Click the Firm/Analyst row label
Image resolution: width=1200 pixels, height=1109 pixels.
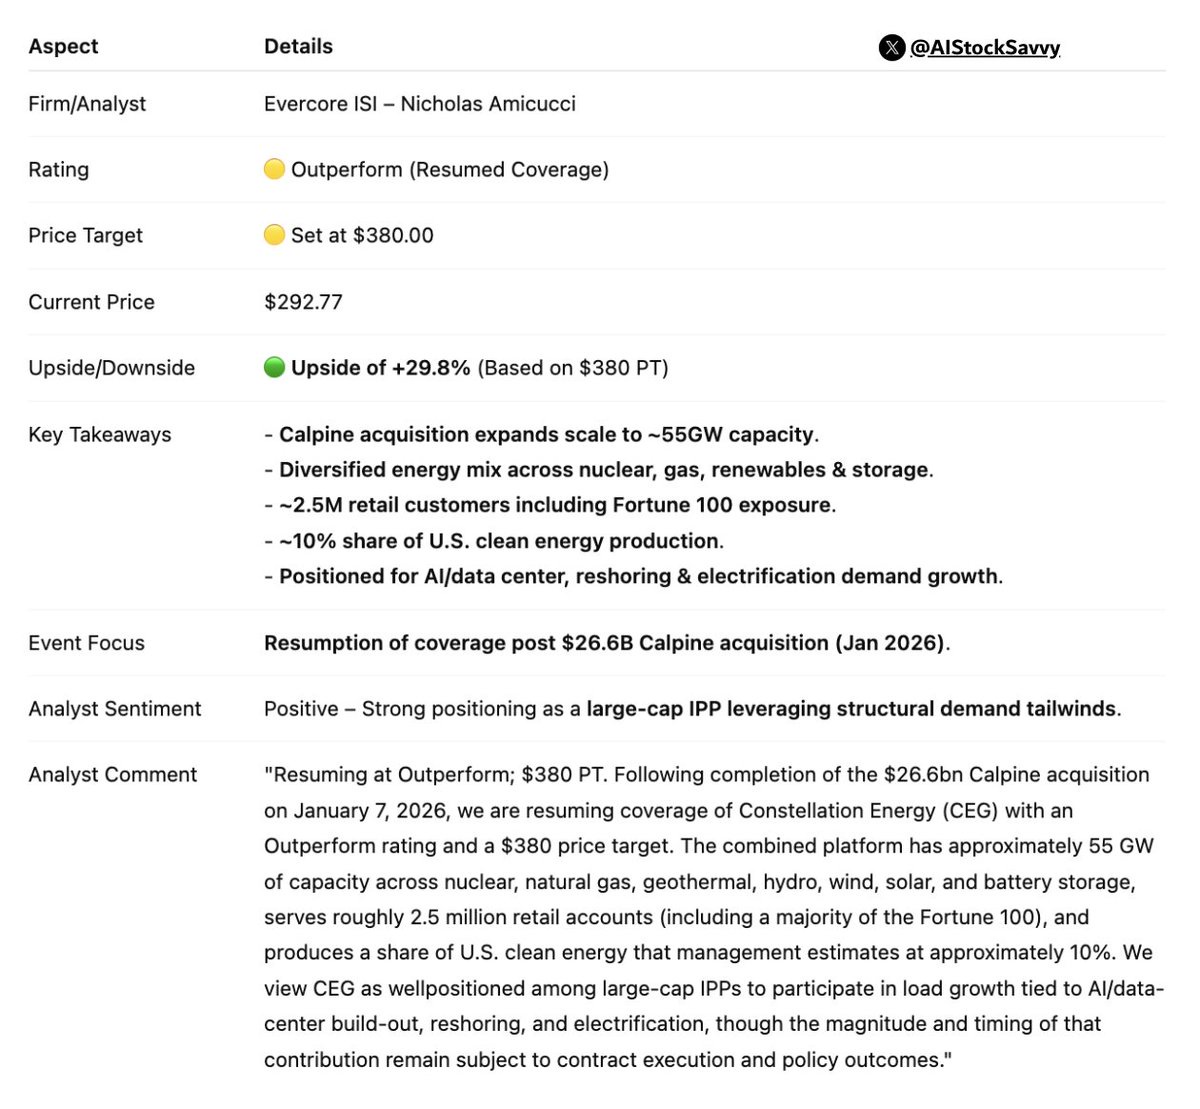coord(87,103)
